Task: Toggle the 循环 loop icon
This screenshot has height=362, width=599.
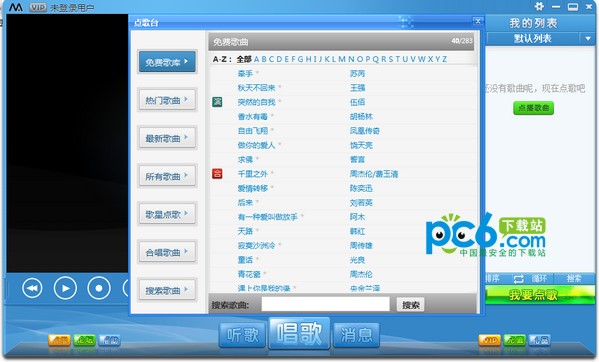Action: 519,279
